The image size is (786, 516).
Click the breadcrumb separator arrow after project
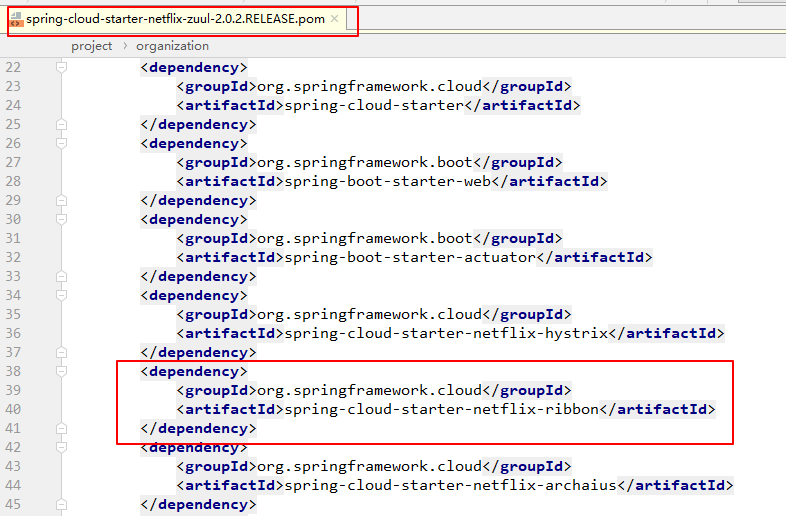125,46
